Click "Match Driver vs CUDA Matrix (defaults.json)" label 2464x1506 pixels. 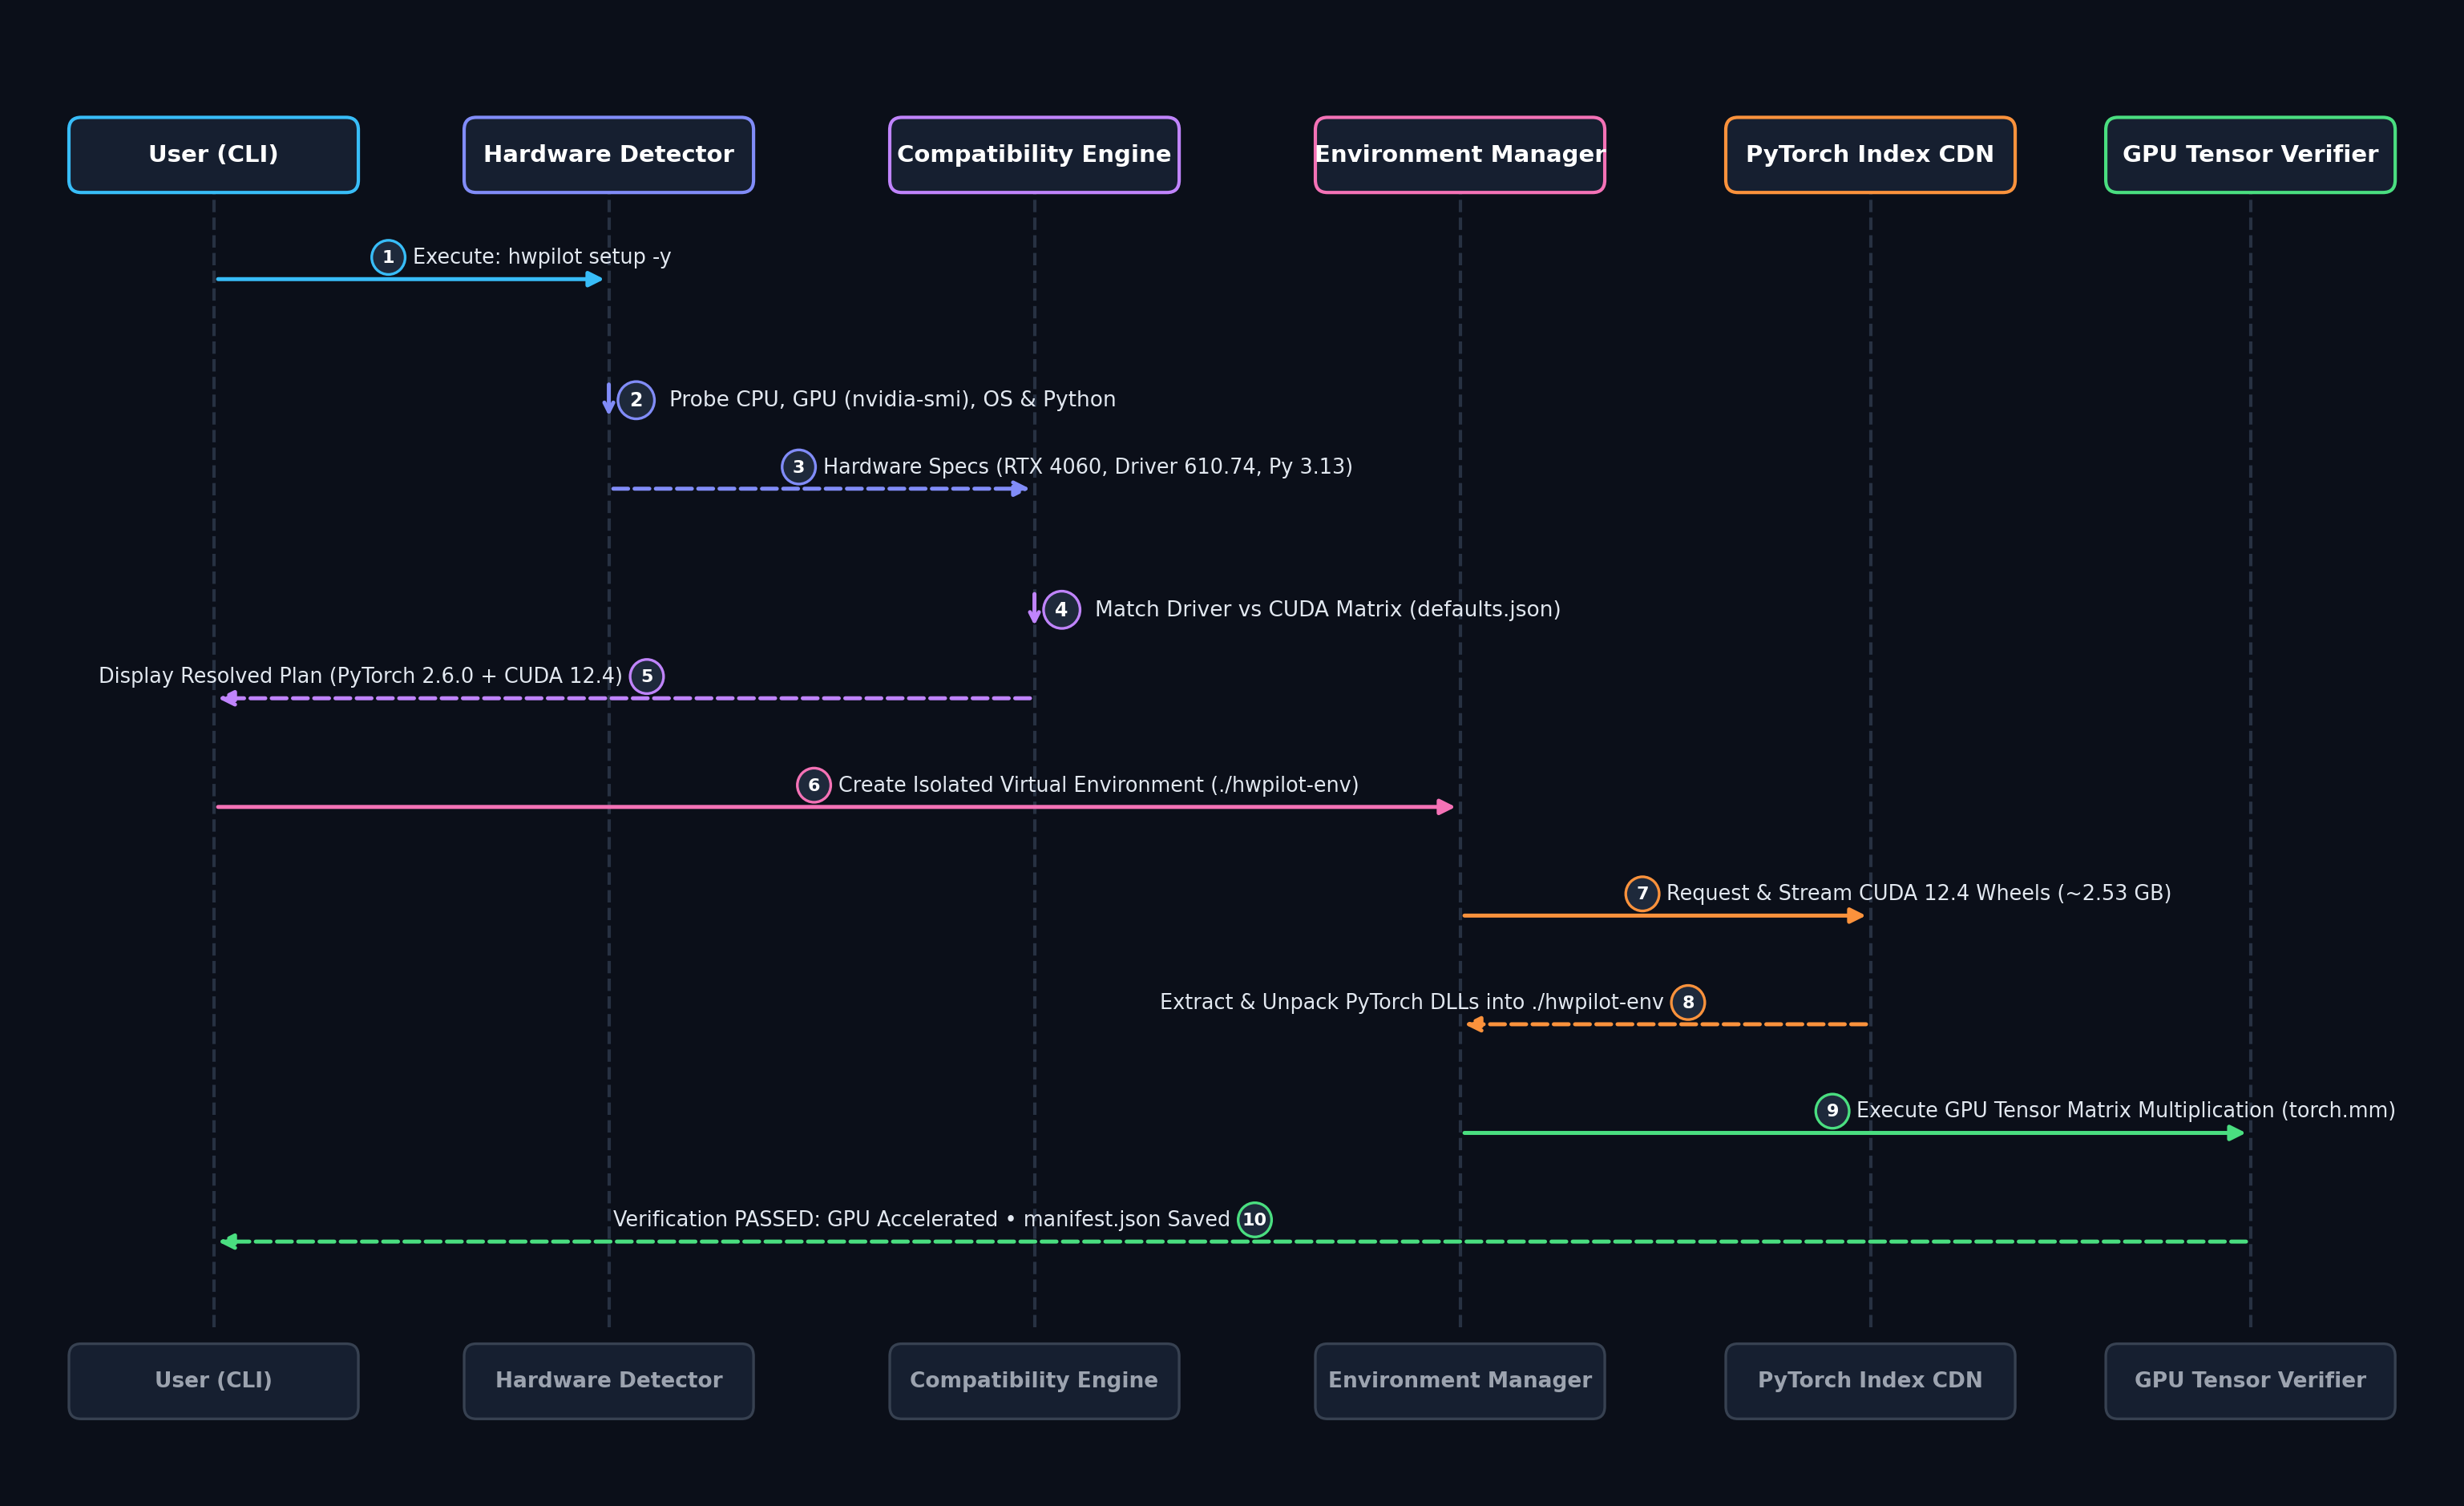(1328, 610)
